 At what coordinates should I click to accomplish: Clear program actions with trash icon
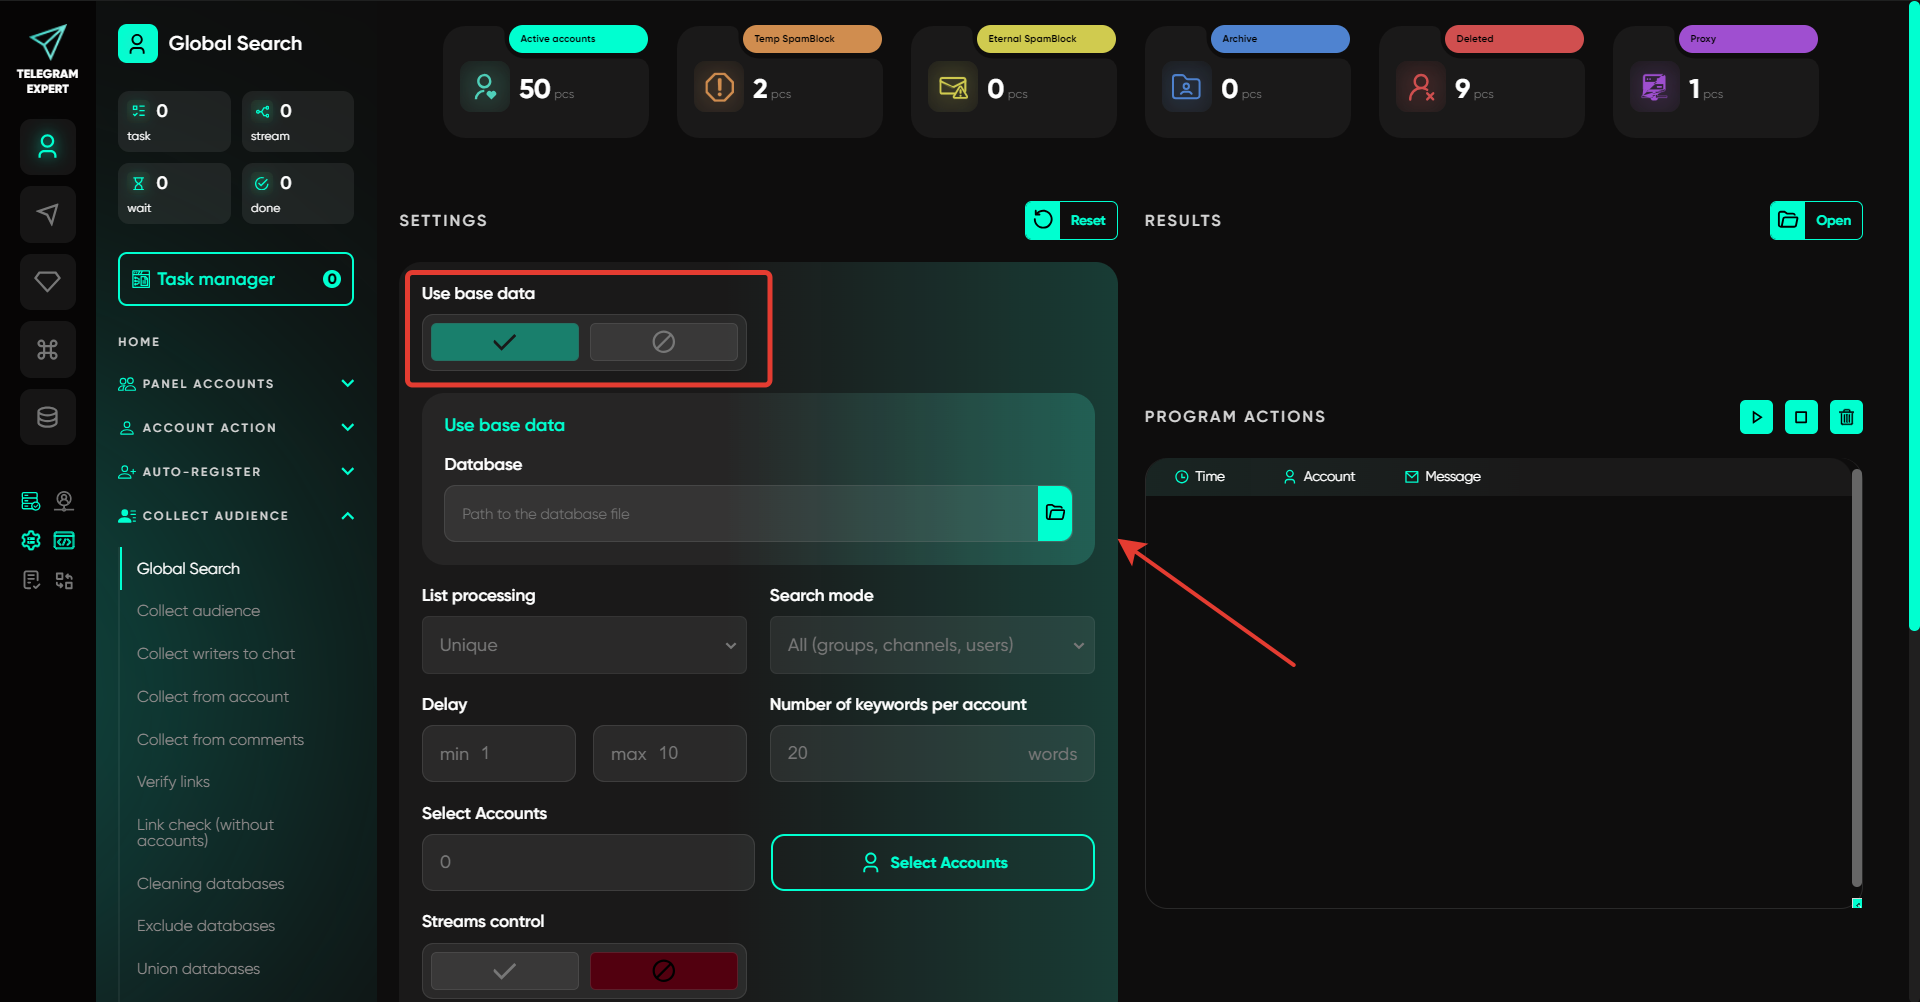[1846, 417]
